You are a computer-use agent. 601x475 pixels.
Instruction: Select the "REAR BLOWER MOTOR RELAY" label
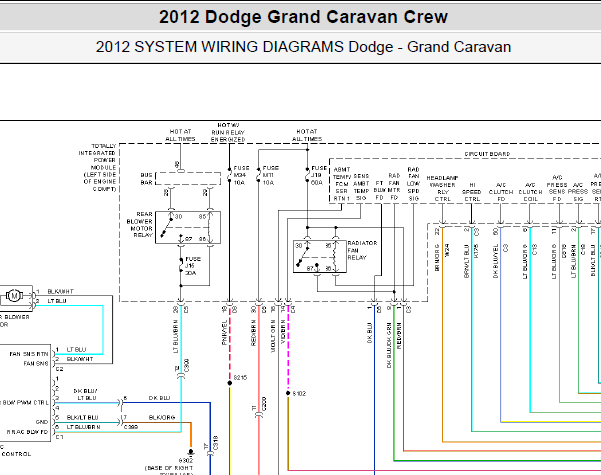(140, 225)
